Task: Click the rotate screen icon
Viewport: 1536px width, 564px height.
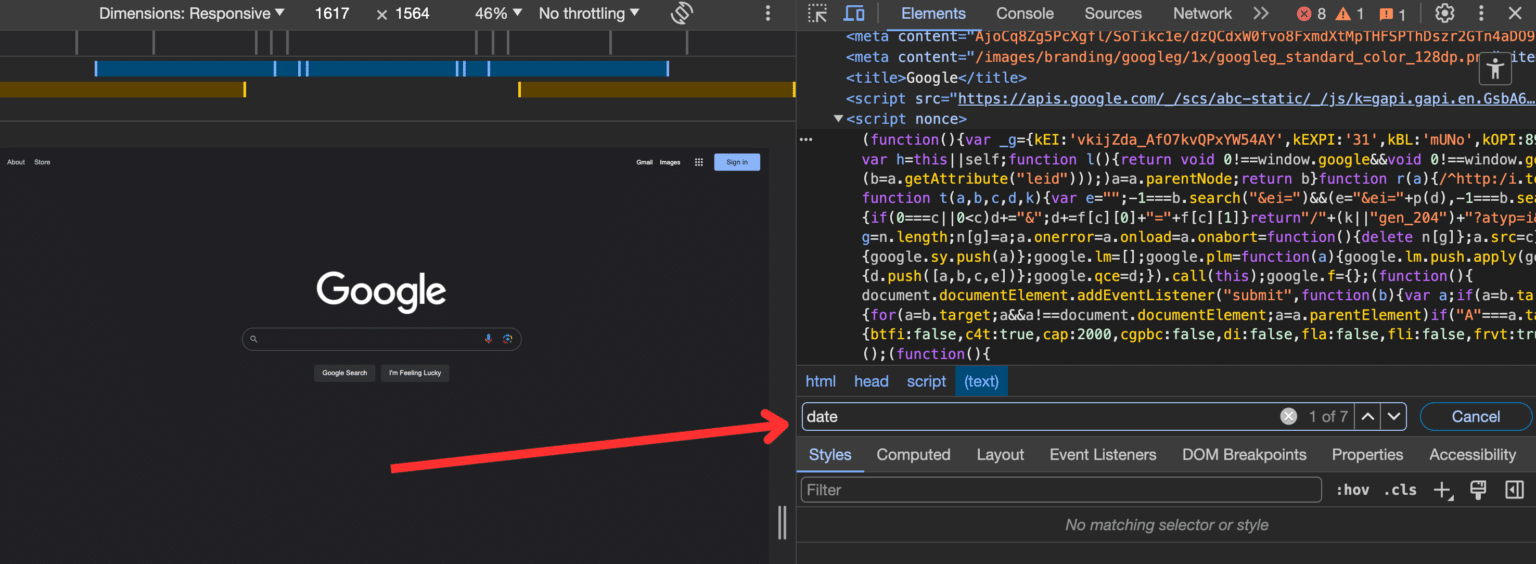Action: [682, 13]
